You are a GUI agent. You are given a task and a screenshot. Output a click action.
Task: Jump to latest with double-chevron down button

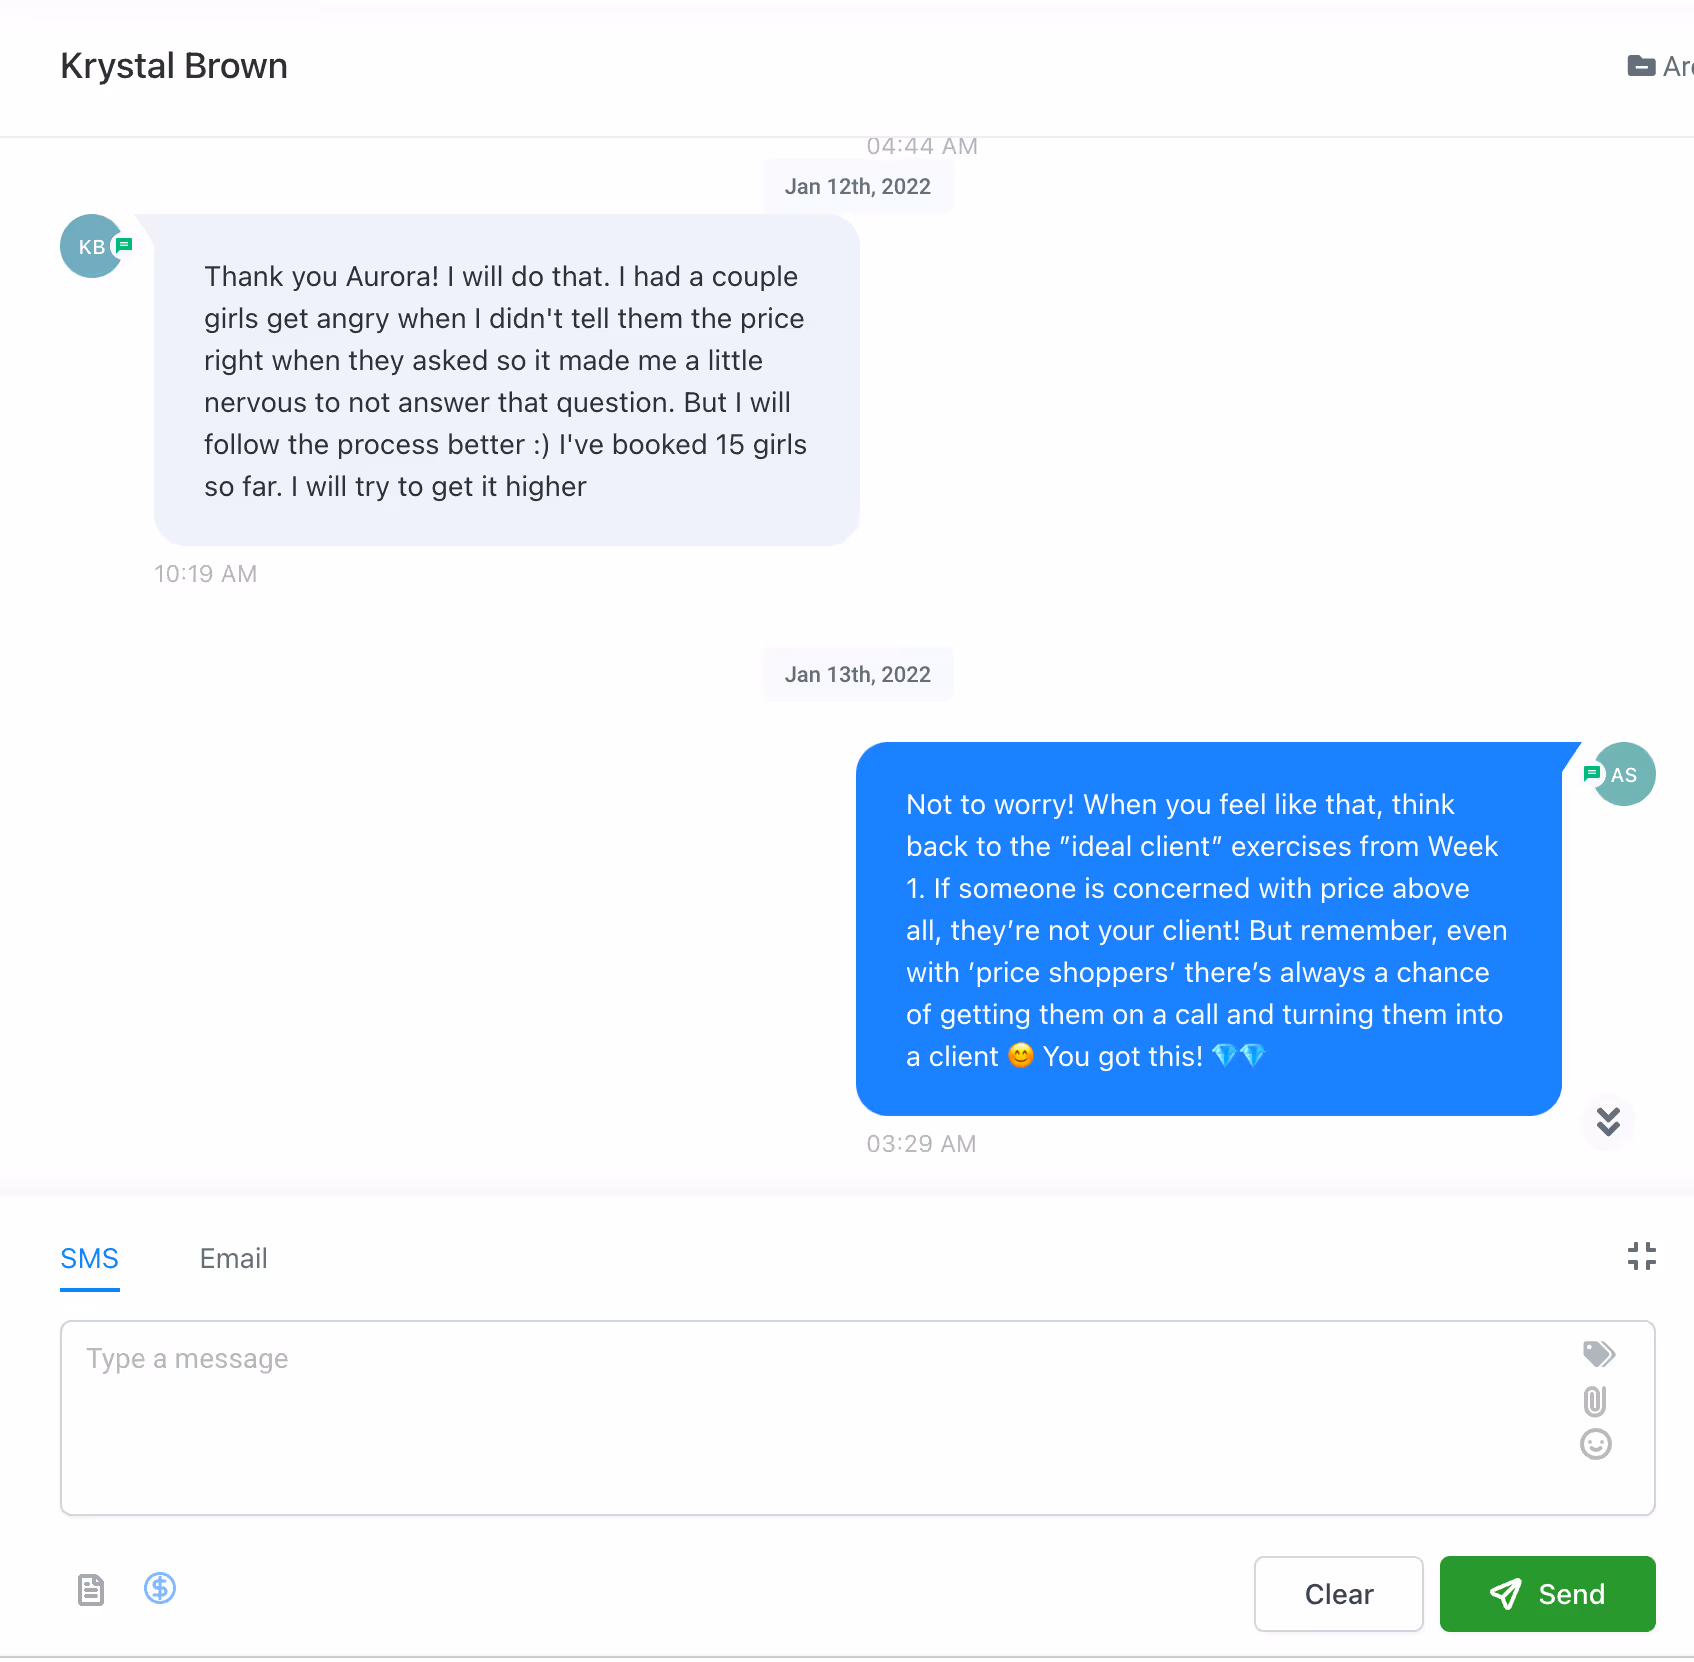tap(1608, 1122)
